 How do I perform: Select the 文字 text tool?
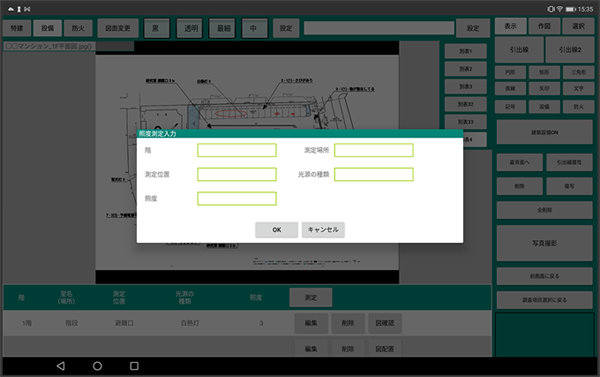pyautogui.click(x=579, y=88)
